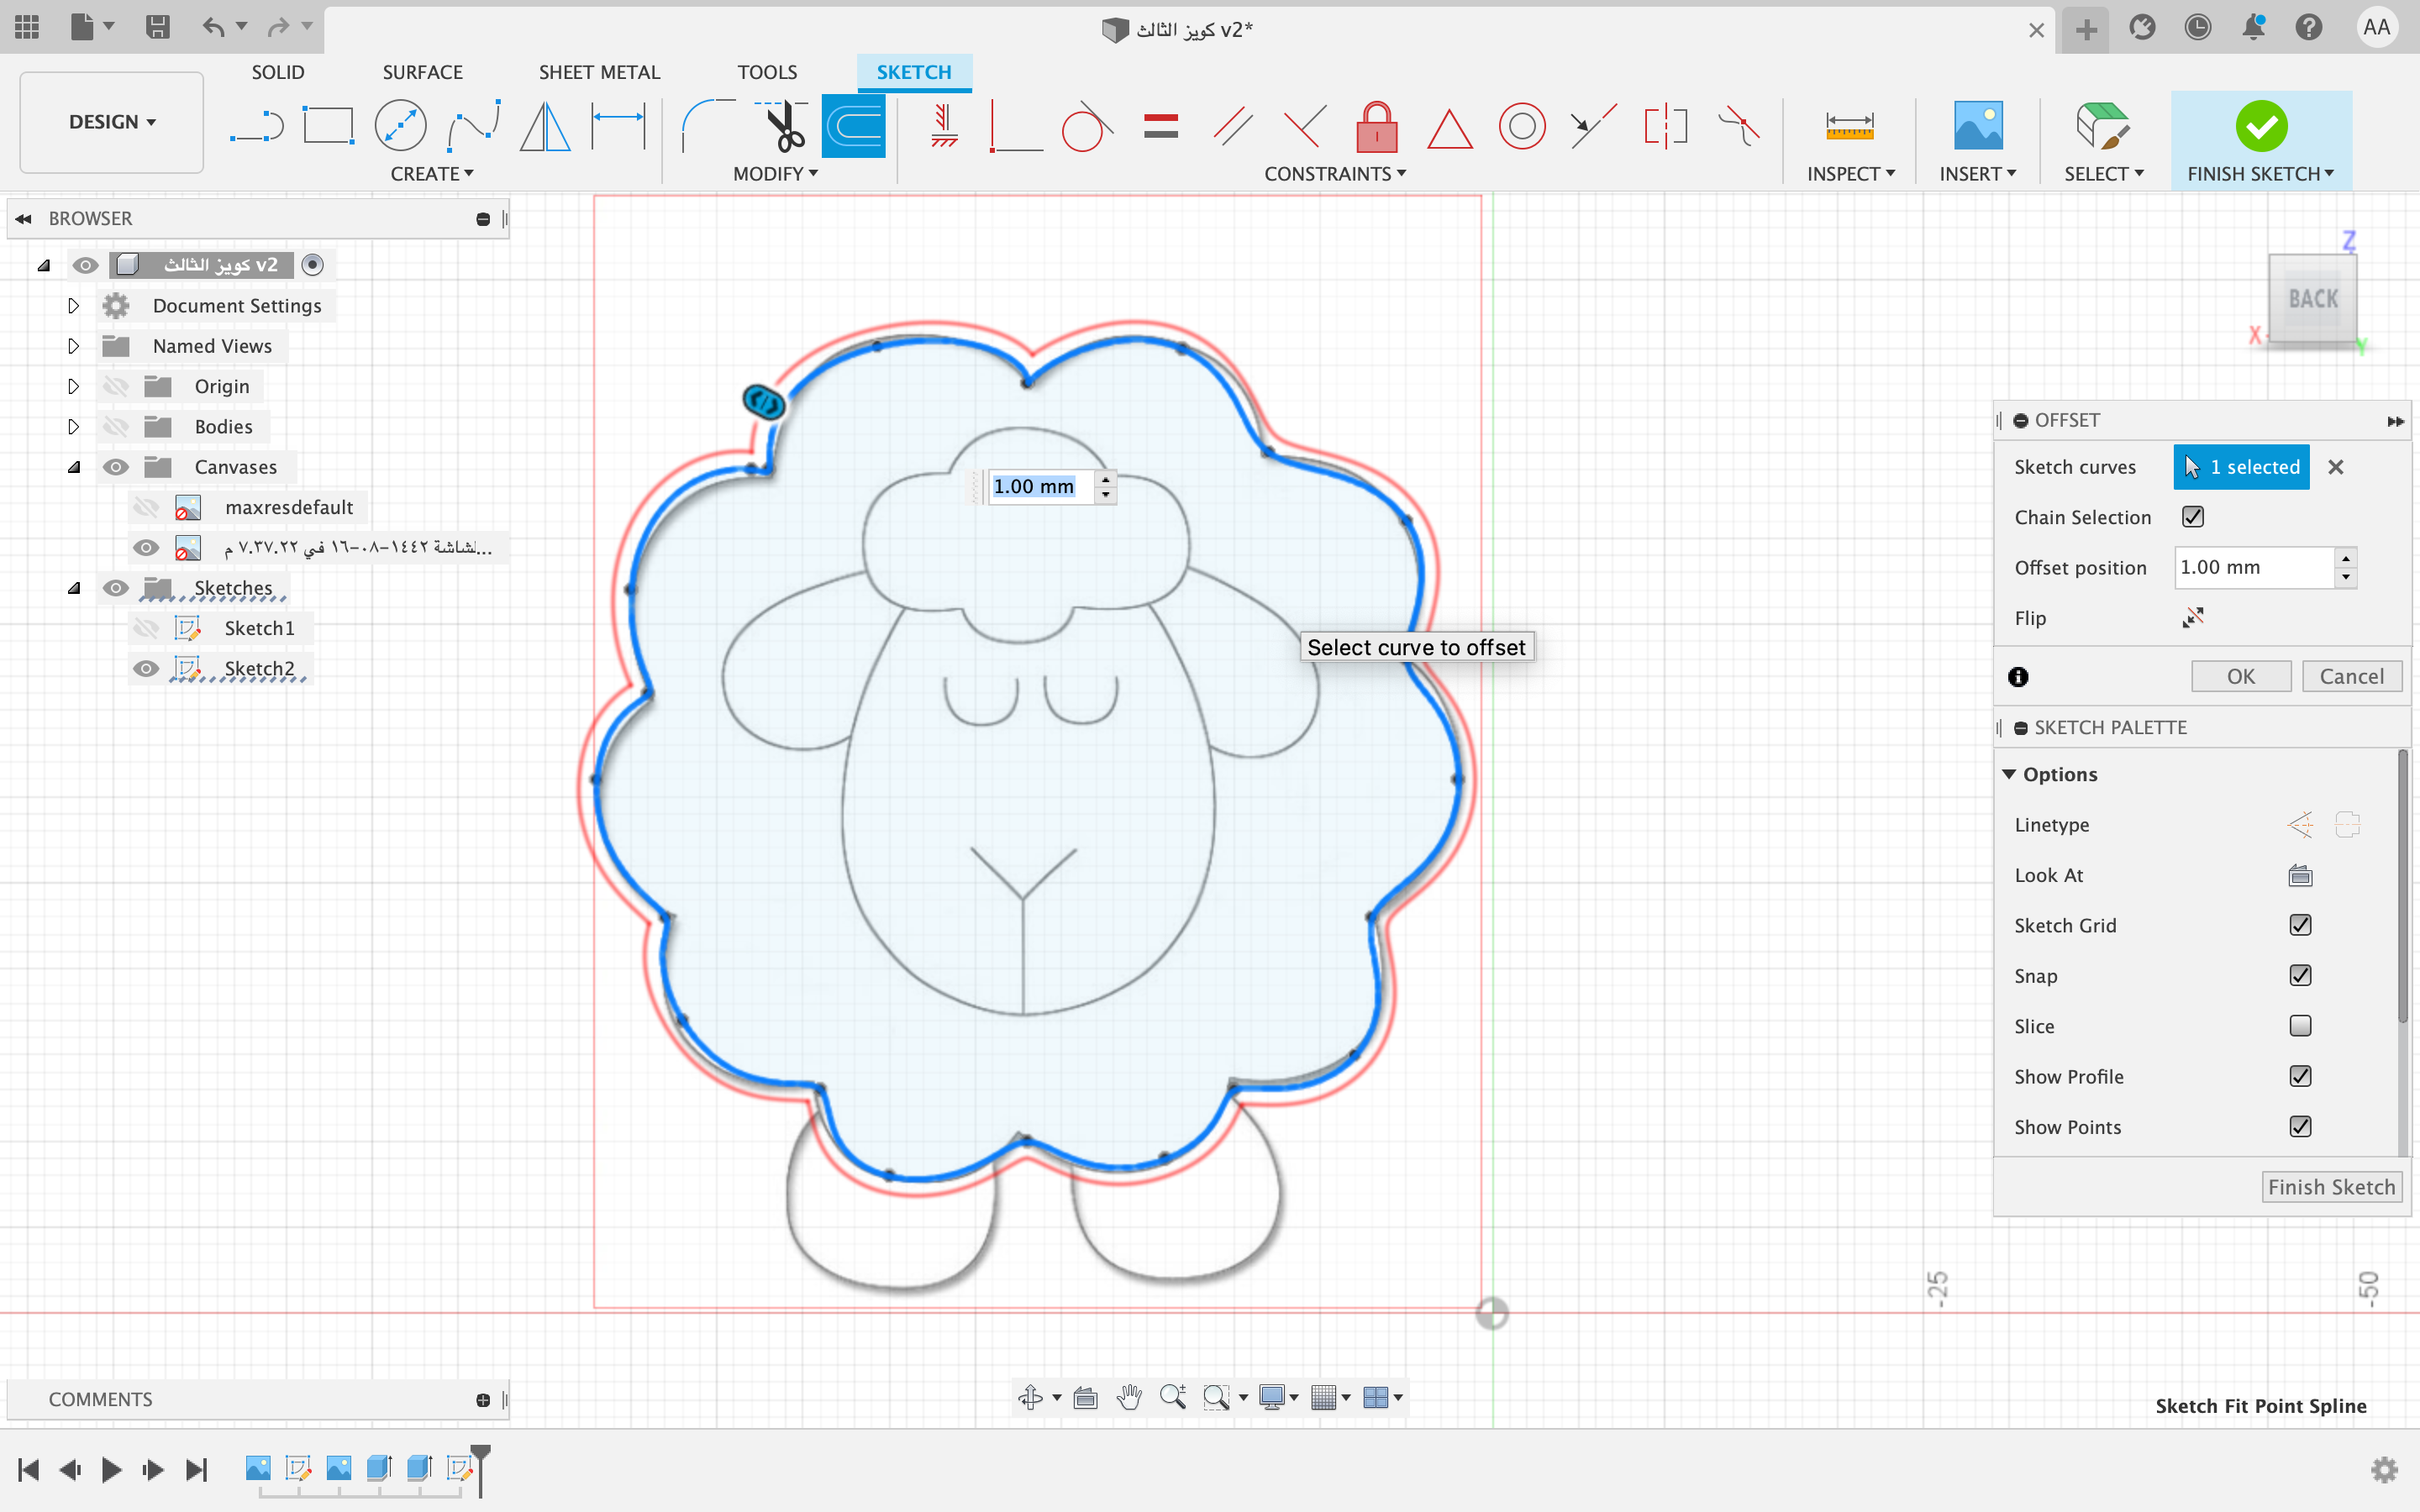Apply the Symmetry constraint
Viewport: 2420px width, 1512px height.
tap(1665, 127)
